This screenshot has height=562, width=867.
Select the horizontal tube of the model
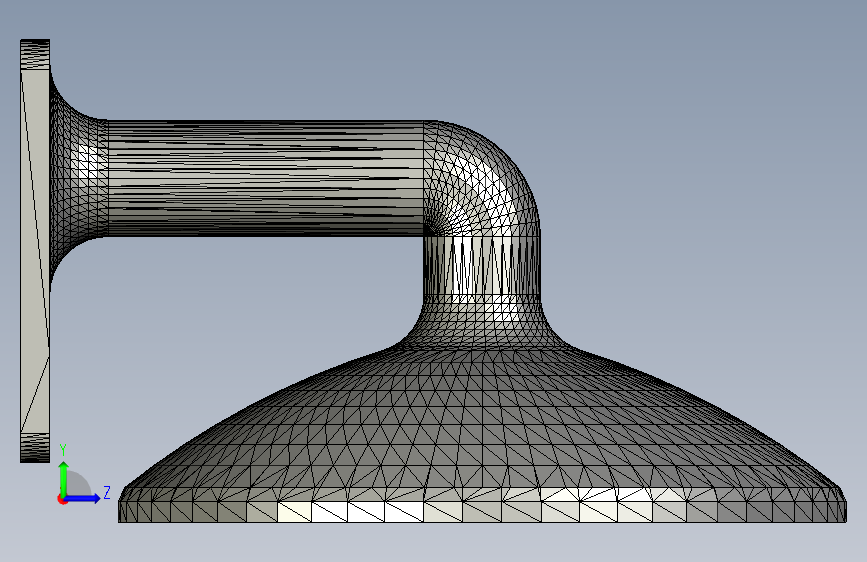265,178
